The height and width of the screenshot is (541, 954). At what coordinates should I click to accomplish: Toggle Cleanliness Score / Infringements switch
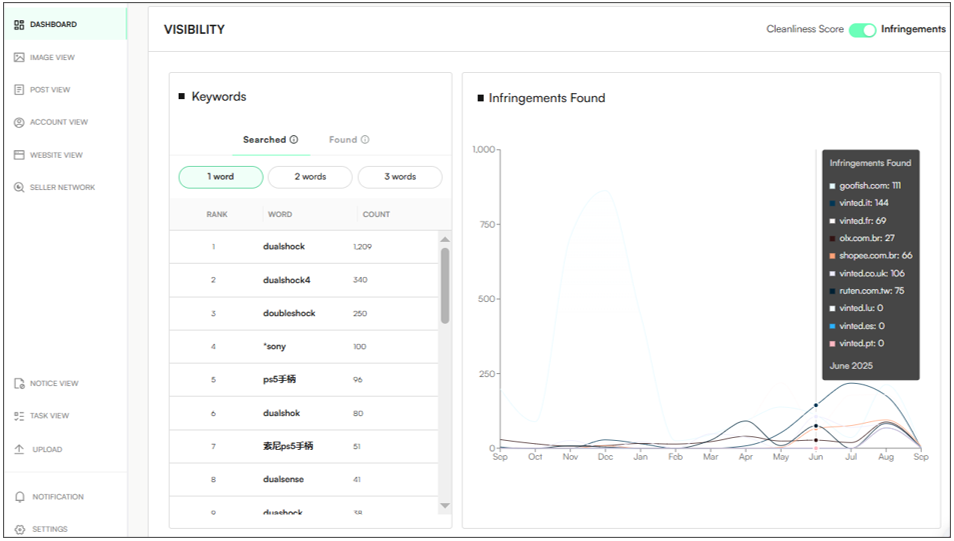pos(862,30)
